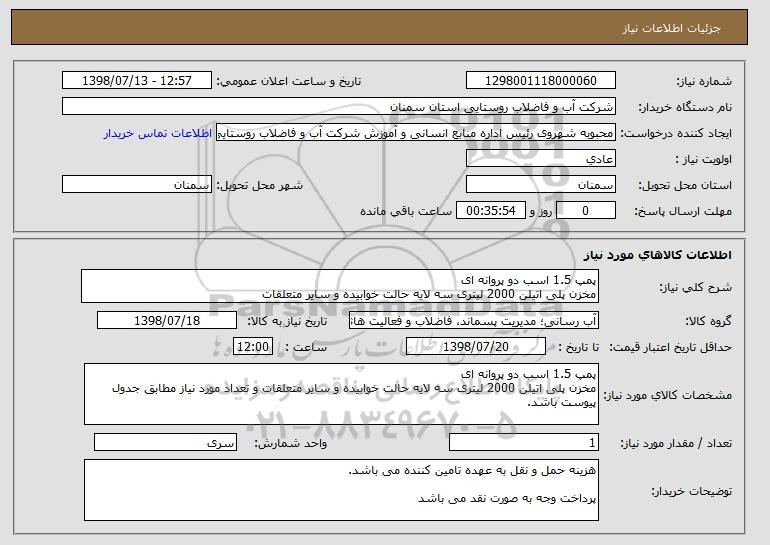Click the جزئیات اطلاعات نیاز header title
Viewport: 770px width, 545px height.
tap(671, 28)
